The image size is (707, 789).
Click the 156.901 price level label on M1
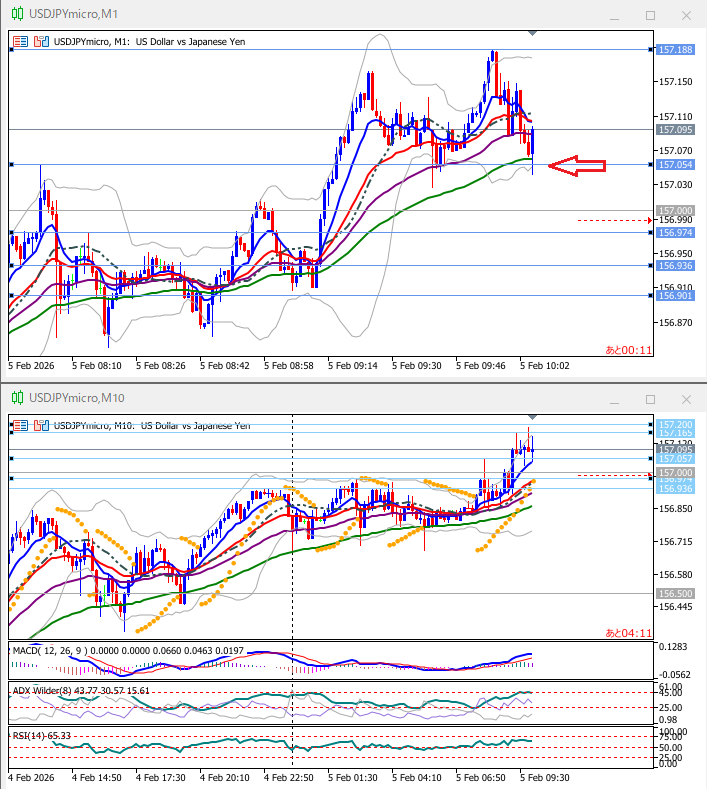click(675, 295)
